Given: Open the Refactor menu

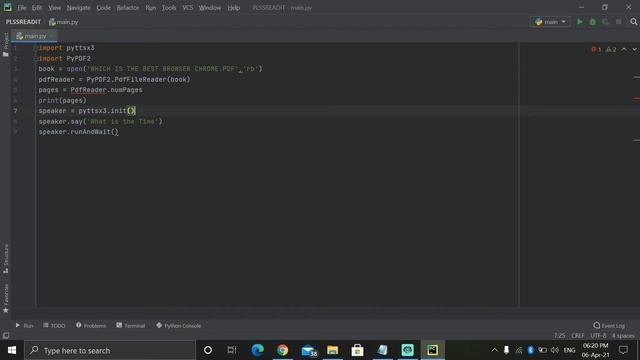Looking at the screenshot, I should click(x=128, y=8).
